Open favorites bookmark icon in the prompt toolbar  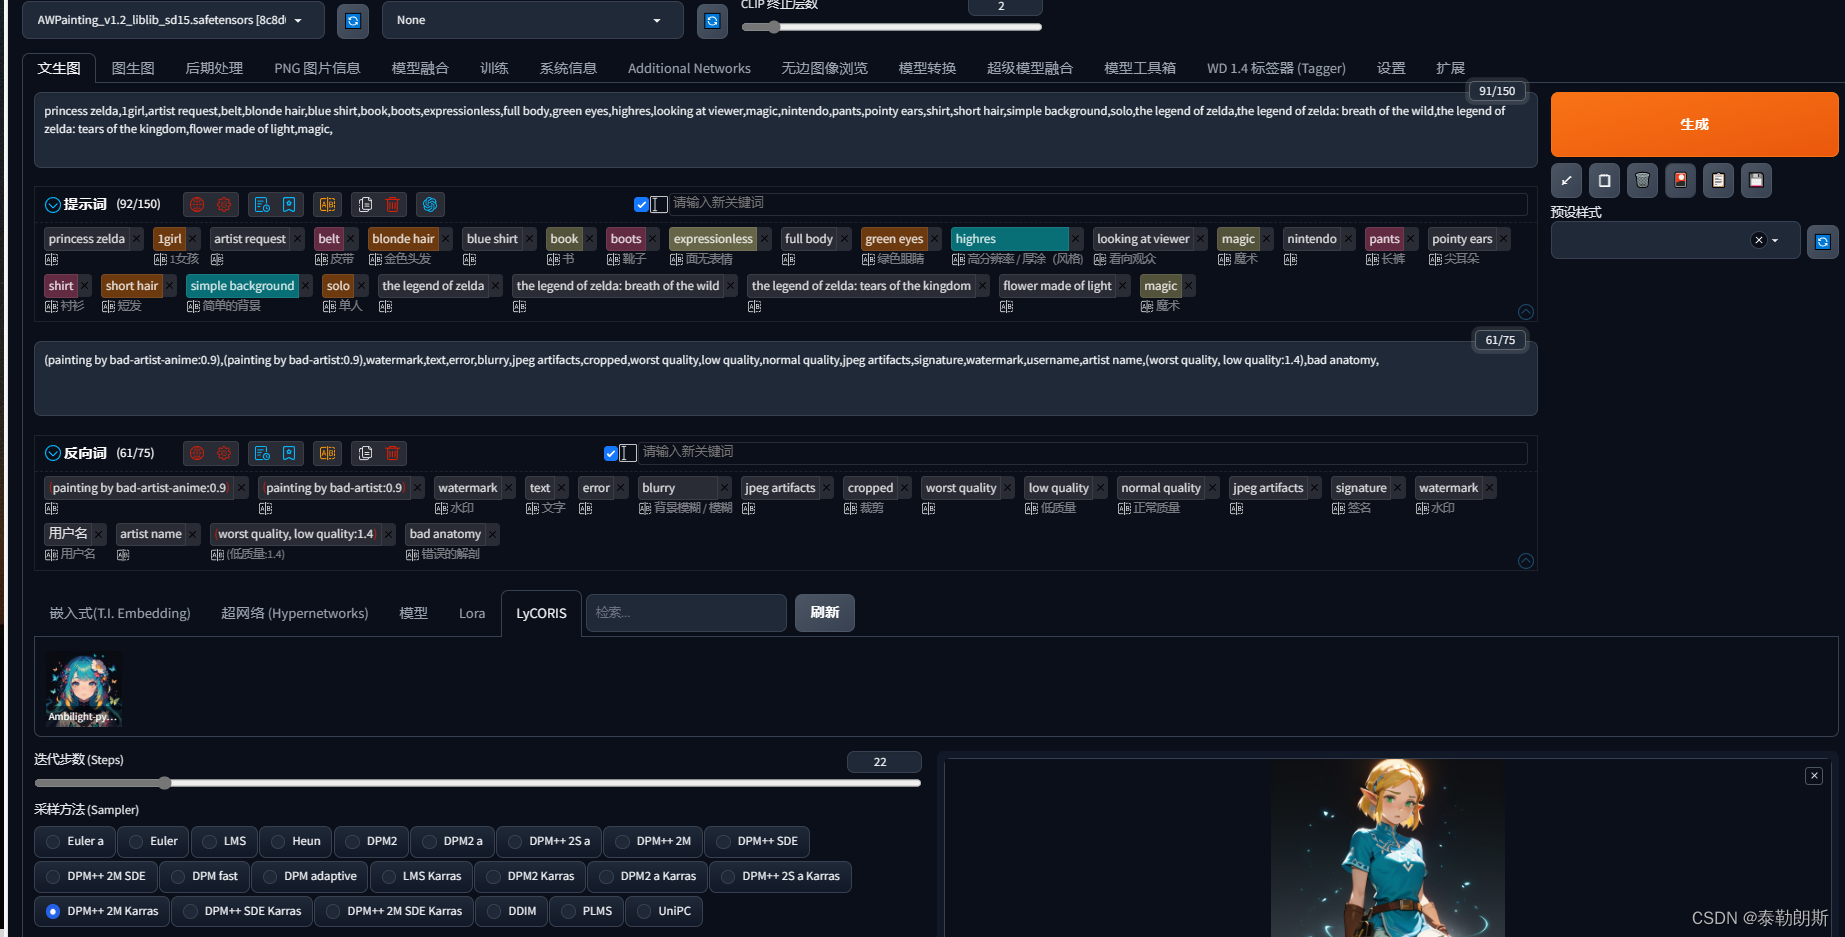tap(289, 205)
